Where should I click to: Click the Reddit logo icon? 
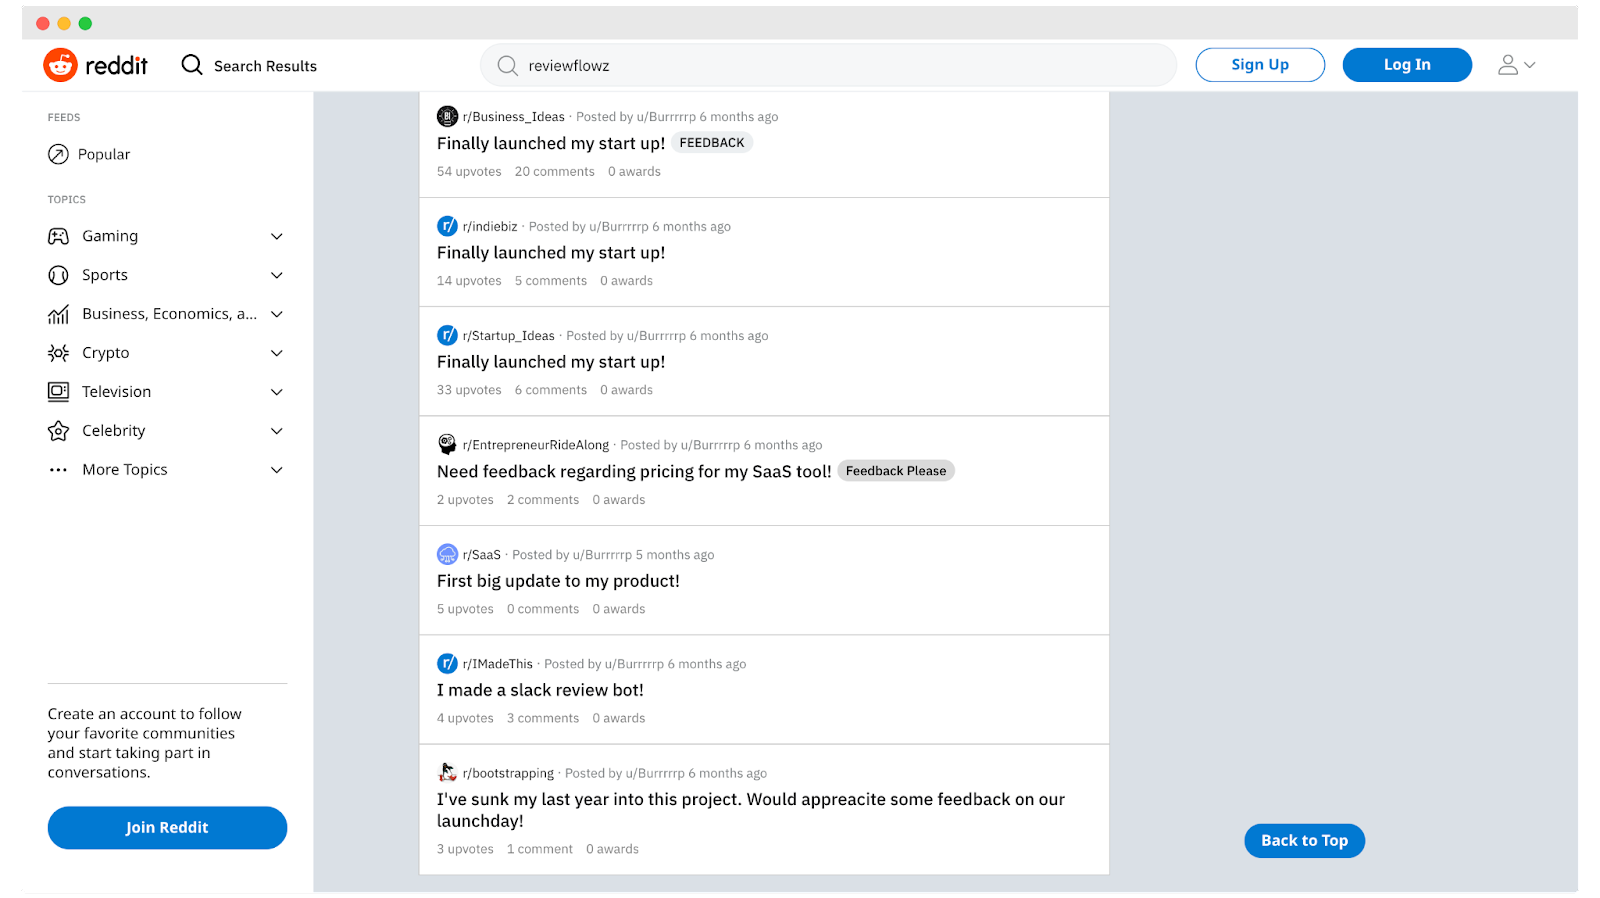(x=60, y=65)
